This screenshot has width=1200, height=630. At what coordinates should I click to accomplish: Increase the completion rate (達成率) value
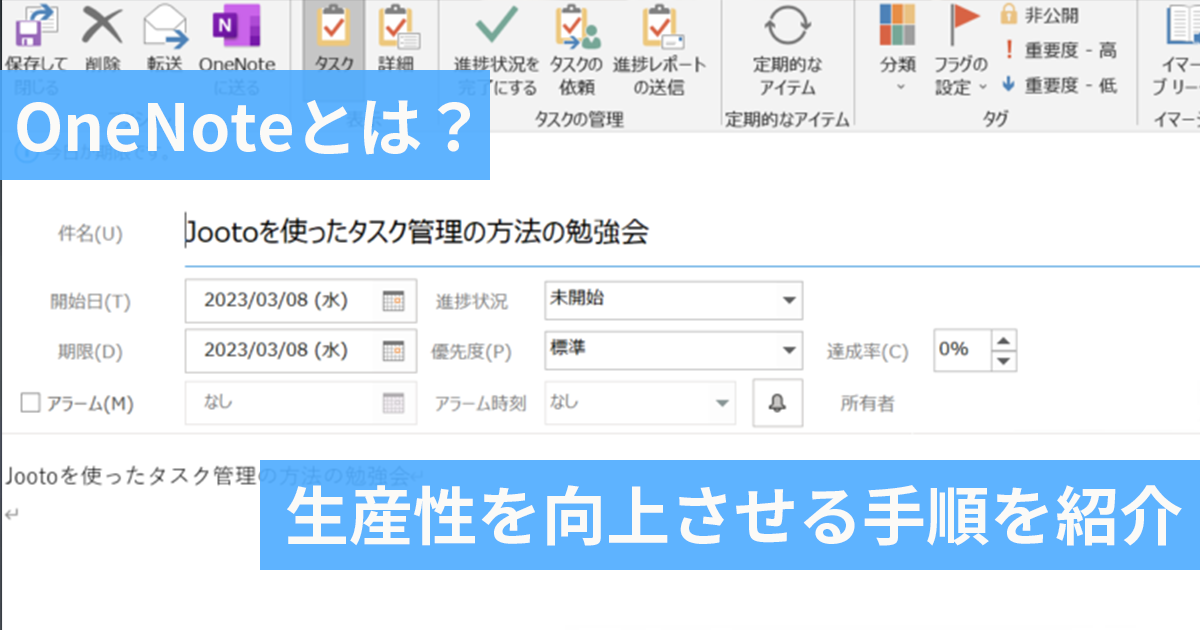tap(1005, 339)
